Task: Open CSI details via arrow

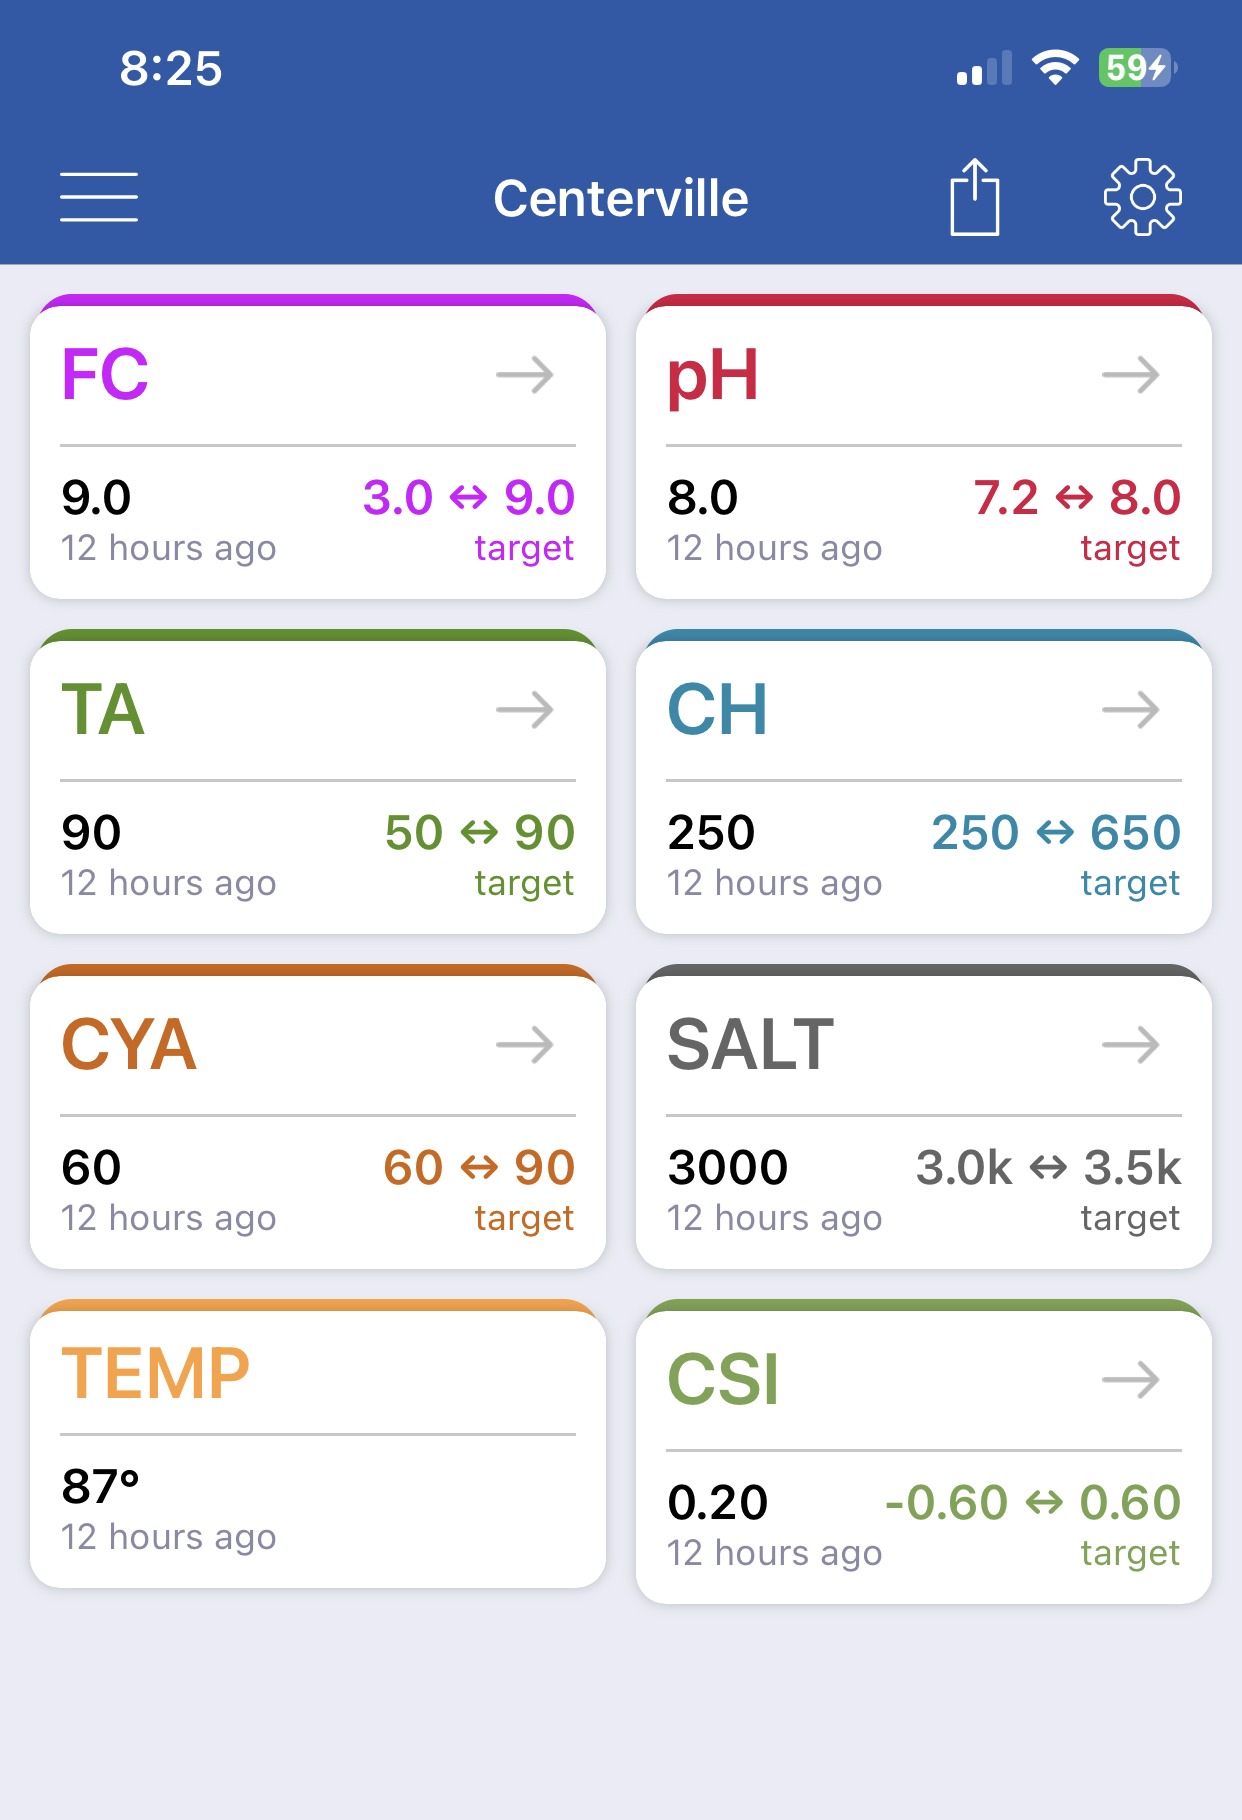Action: (1131, 1380)
